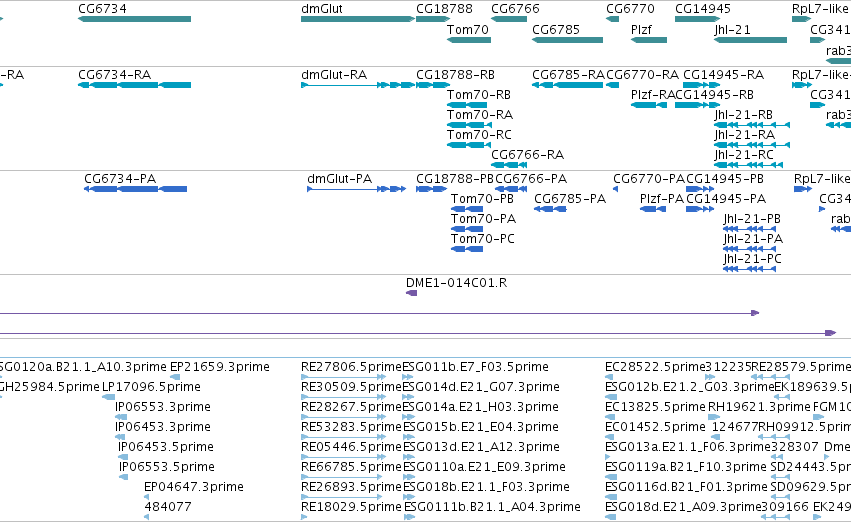Click the Tom70-RB transcript label

[479, 94]
